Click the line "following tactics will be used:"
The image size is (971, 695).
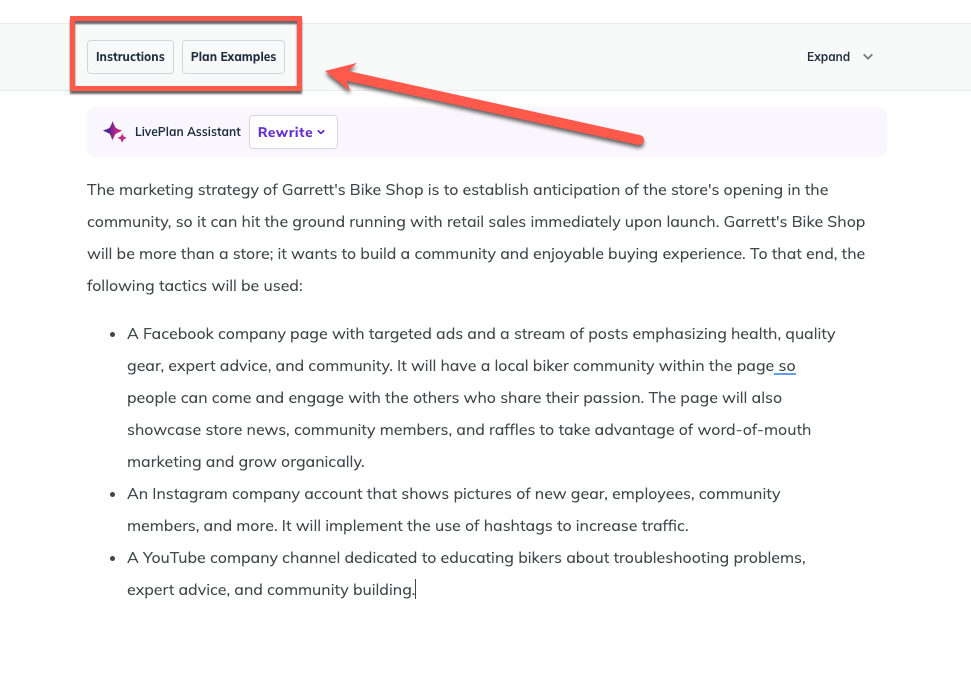[194, 286]
